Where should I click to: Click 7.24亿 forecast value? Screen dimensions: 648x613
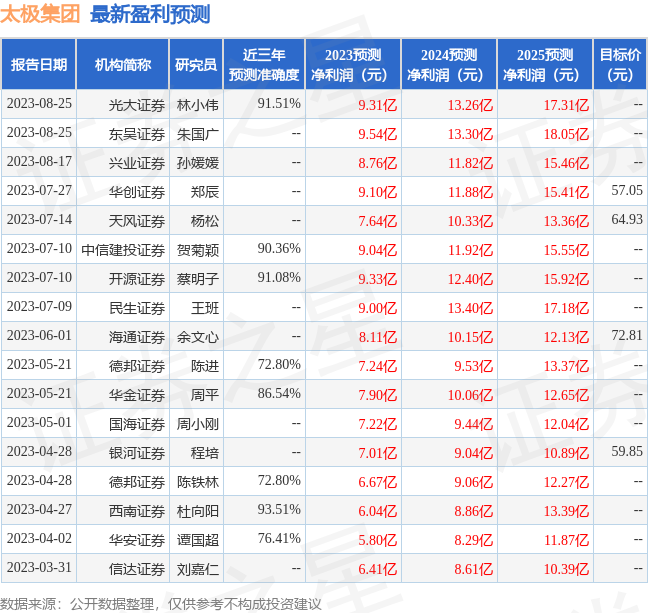pyautogui.click(x=377, y=366)
